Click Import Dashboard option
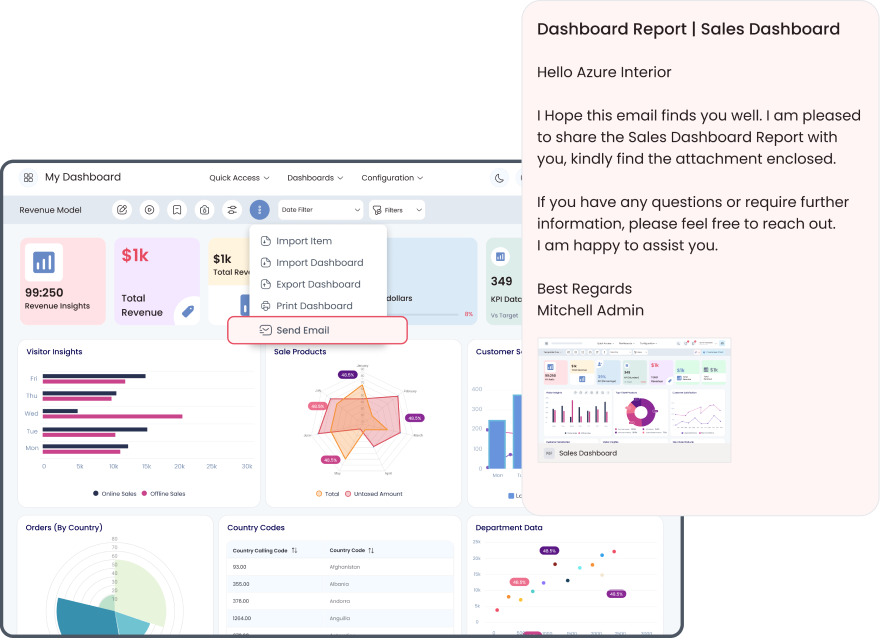The height and width of the screenshot is (638, 884). (x=317, y=263)
